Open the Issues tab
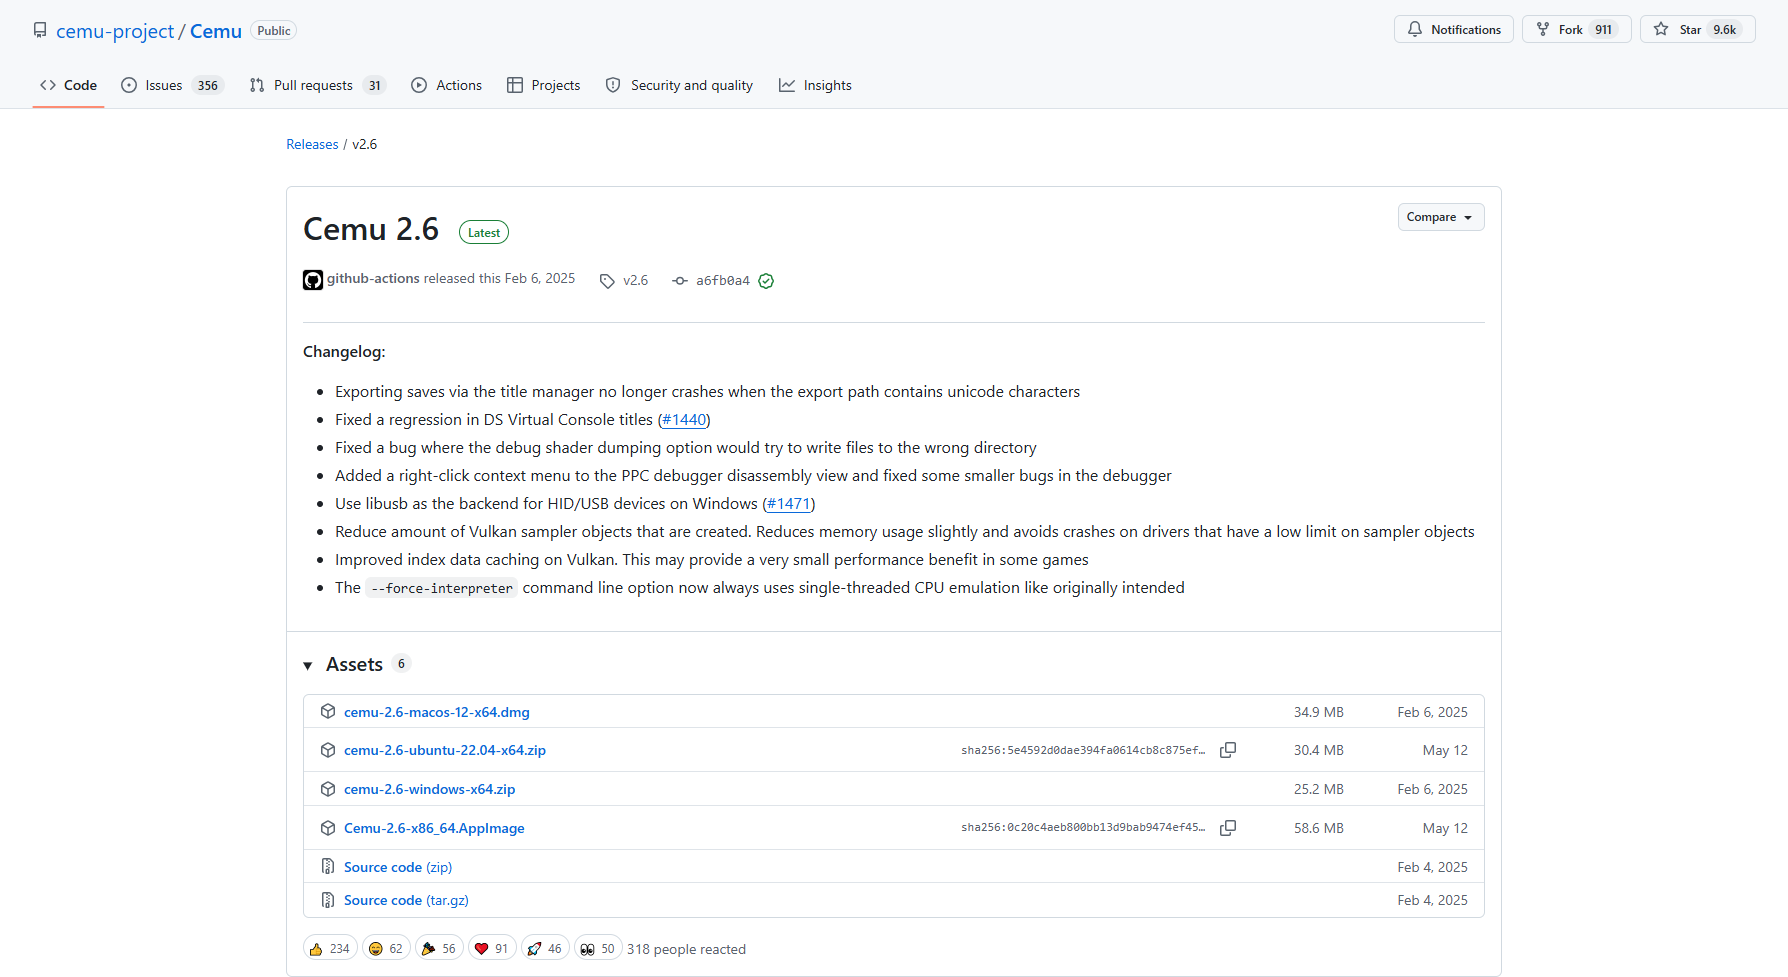The height and width of the screenshot is (977, 1788). click(172, 85)
